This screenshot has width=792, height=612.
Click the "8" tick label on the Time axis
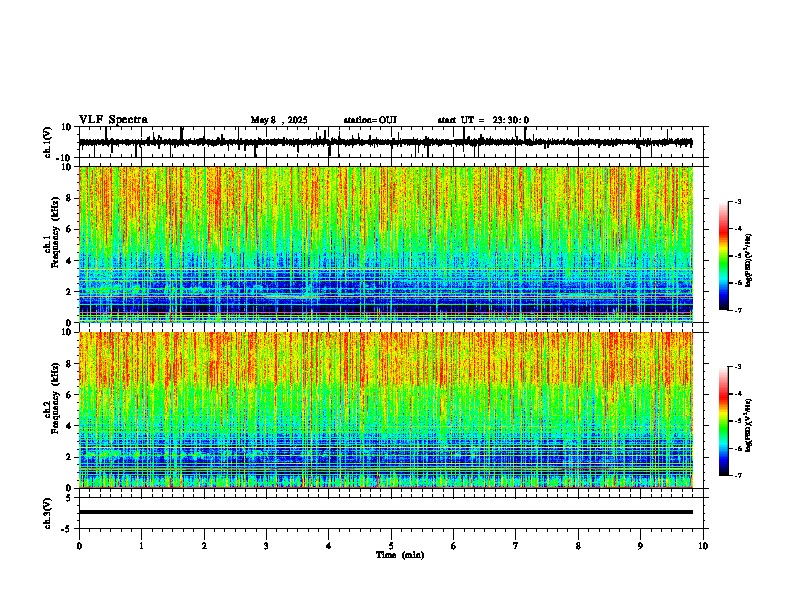pos(578,546)
